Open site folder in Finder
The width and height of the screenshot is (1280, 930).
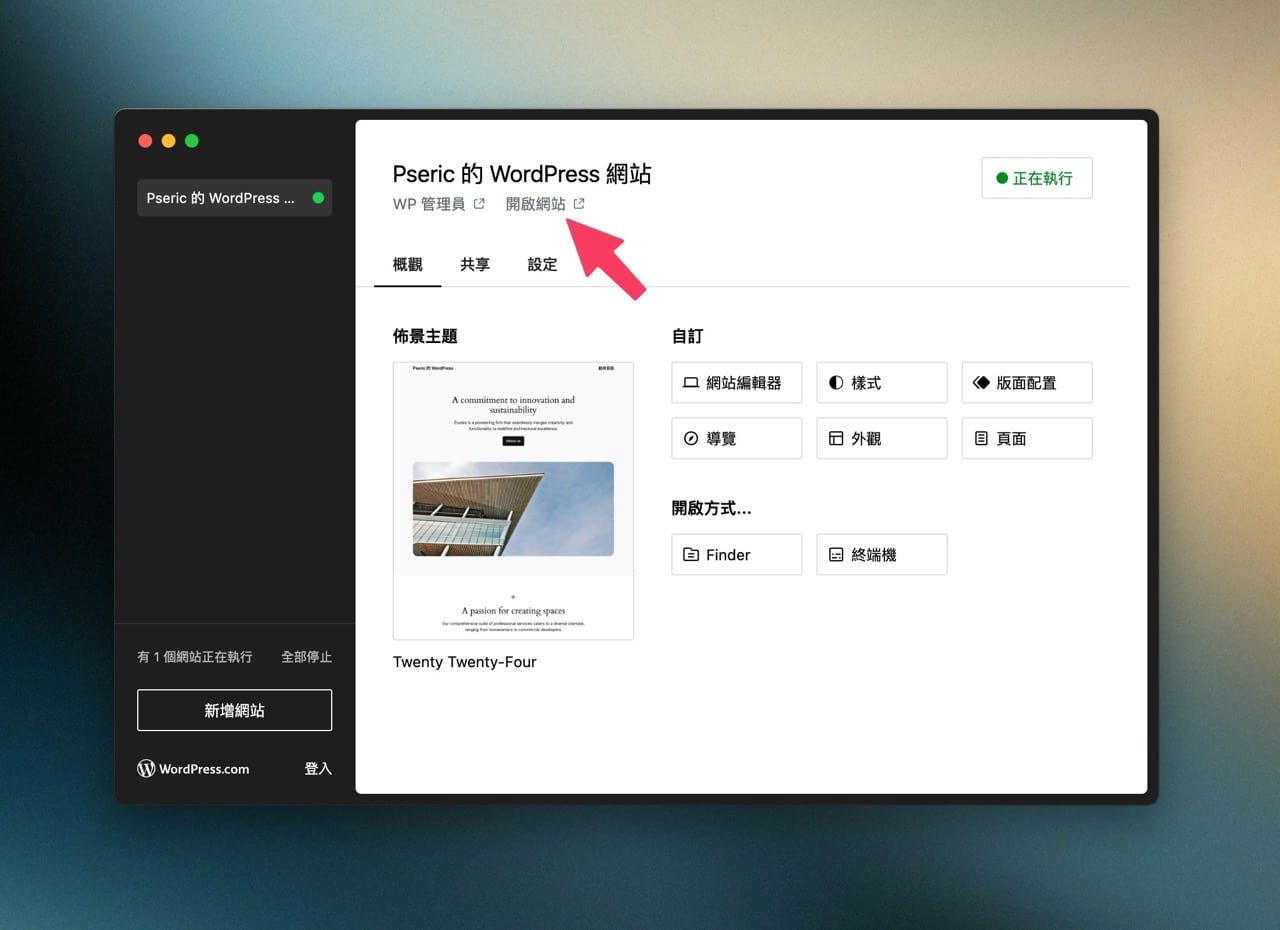(x=736, y=555)
